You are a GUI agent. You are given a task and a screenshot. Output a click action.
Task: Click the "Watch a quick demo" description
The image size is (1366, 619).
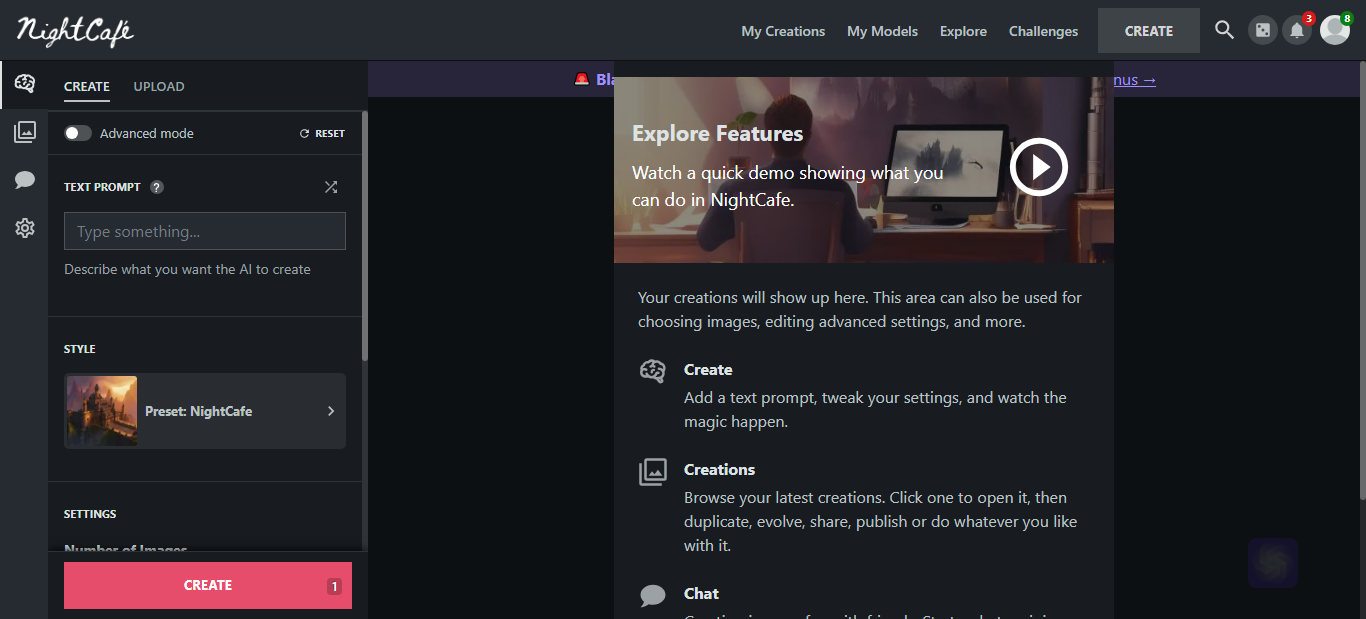787,186
